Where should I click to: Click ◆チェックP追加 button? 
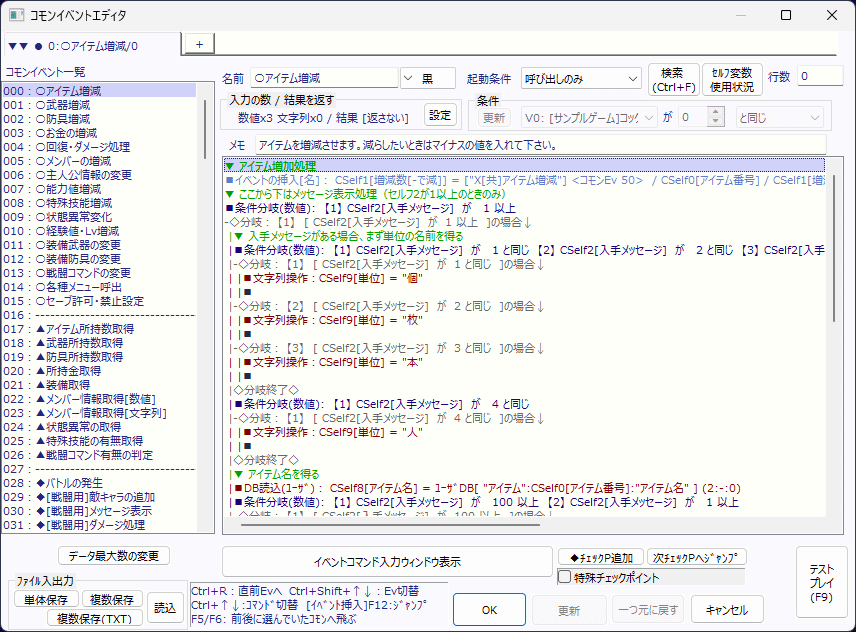click(600, 557)
